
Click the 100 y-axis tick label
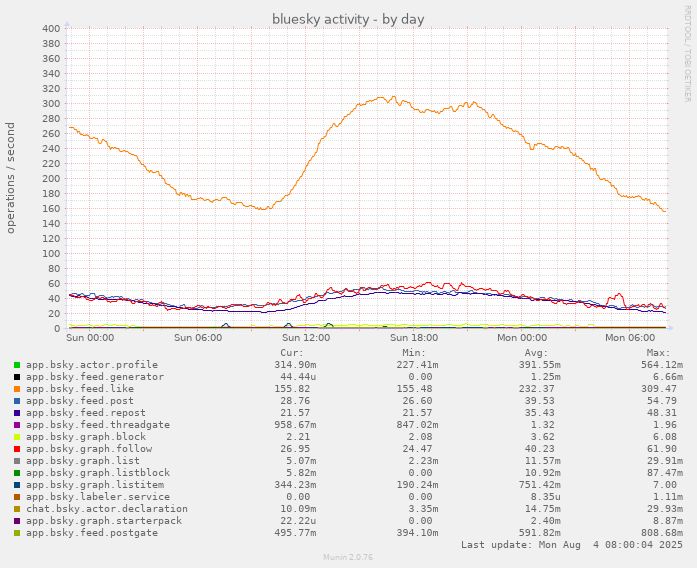51,254
